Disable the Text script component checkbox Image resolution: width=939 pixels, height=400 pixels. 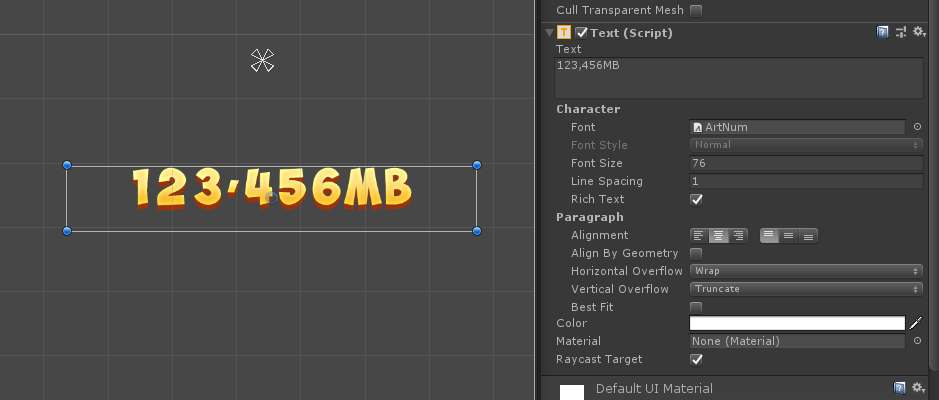(581, 32)
